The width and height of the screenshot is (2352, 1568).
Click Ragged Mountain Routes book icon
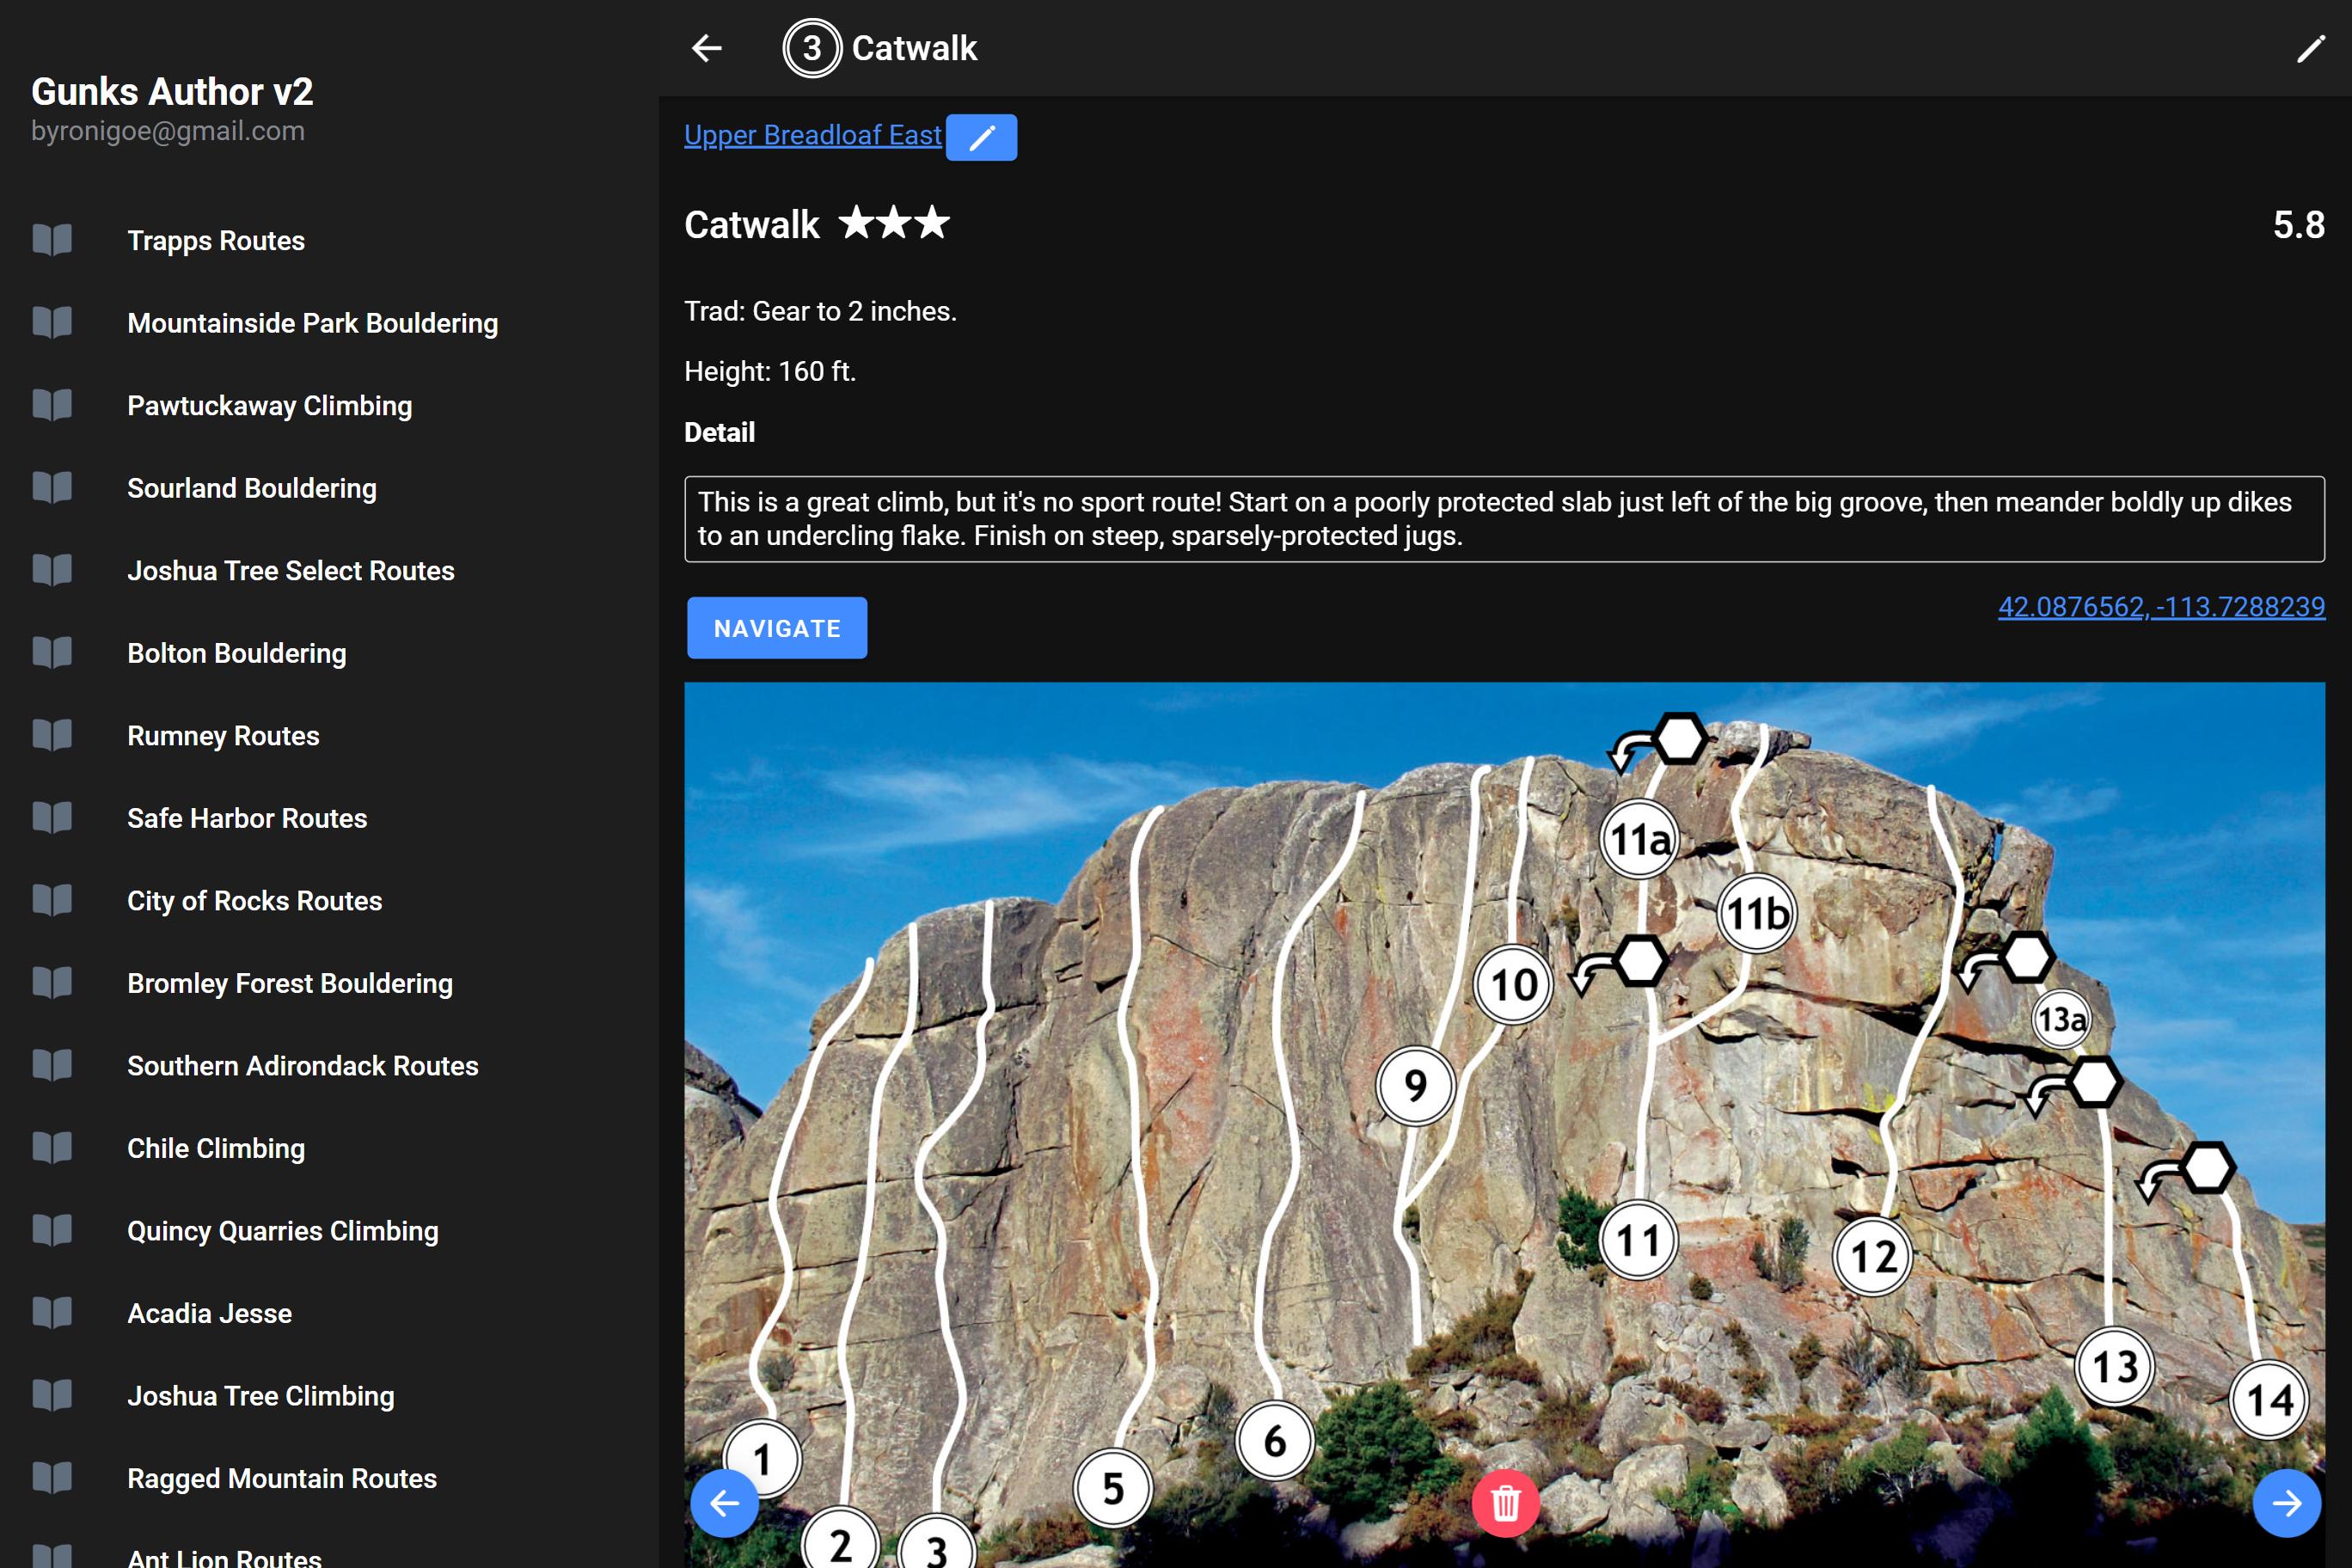click(52, 1478)
